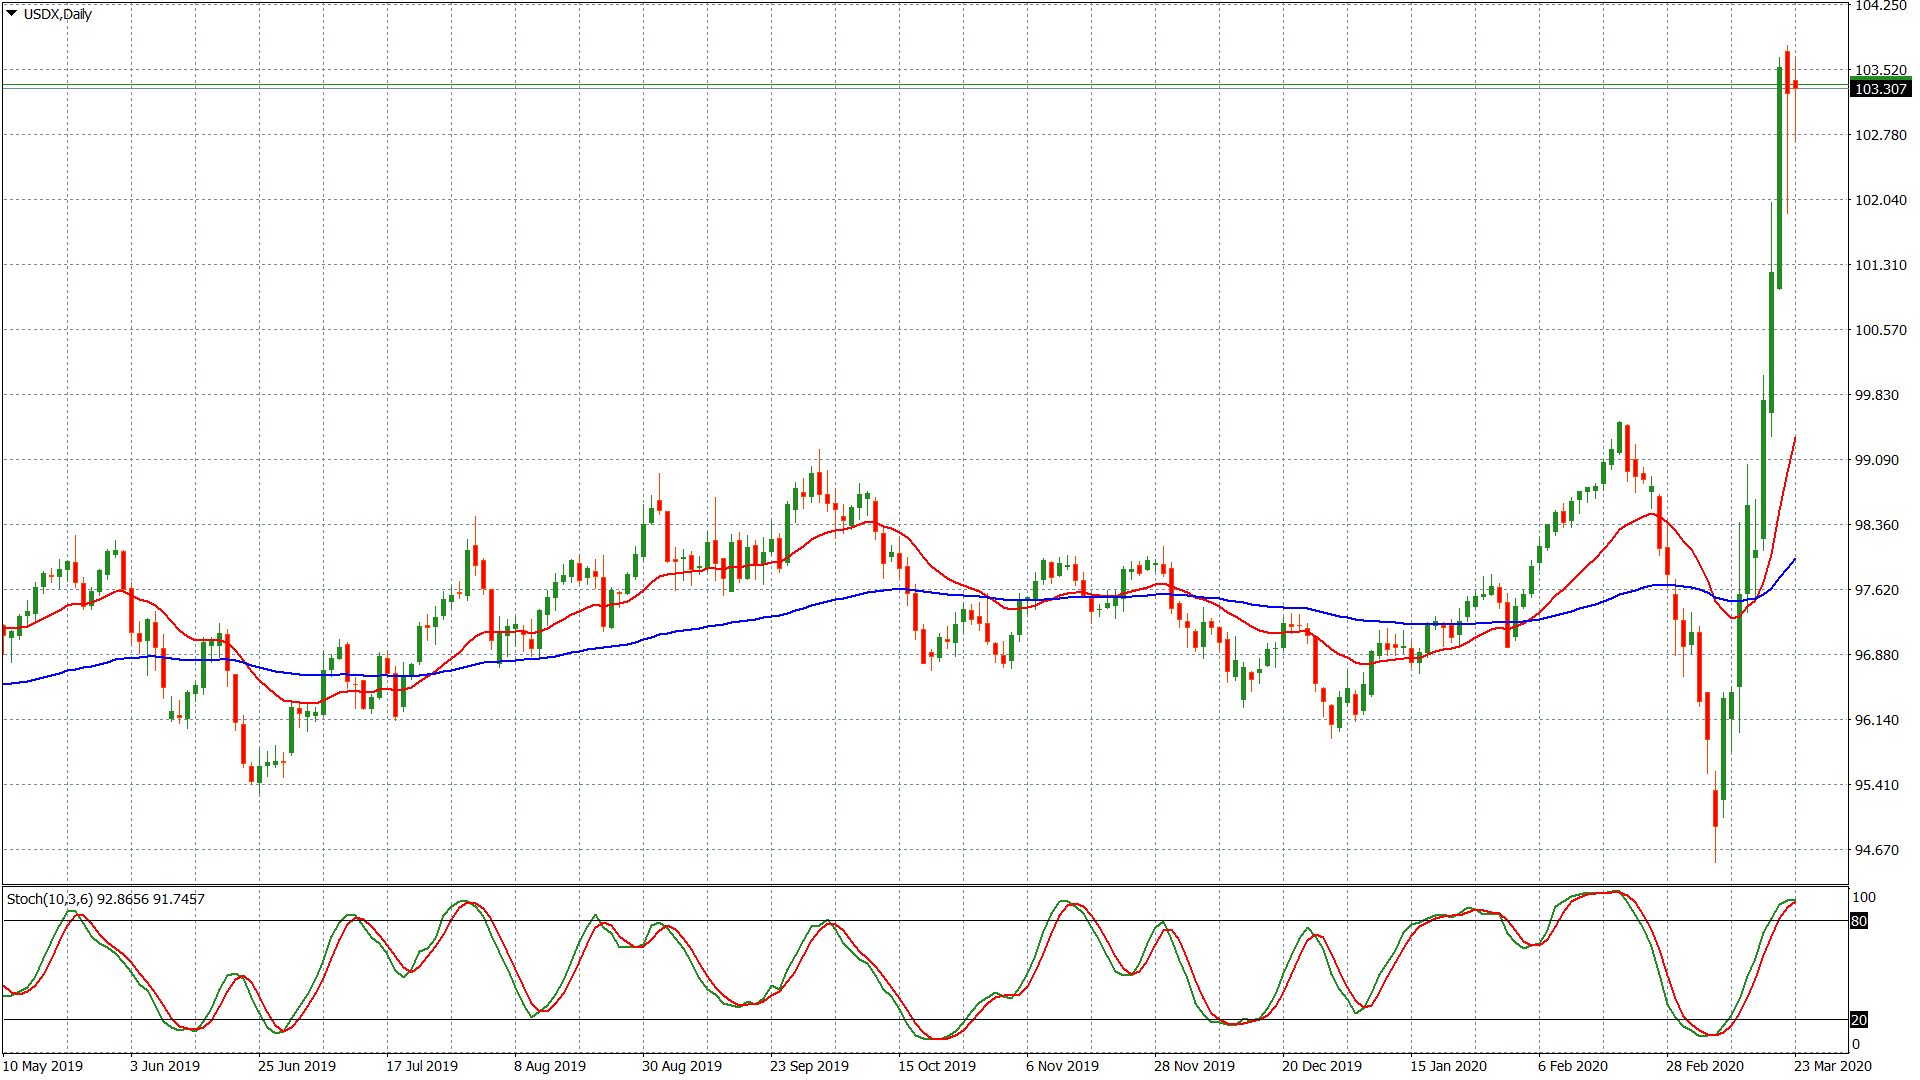Select date label 23 Mar 2020
The height and width of the screenshot is (1080, 1920).
coord(1833,1066)
